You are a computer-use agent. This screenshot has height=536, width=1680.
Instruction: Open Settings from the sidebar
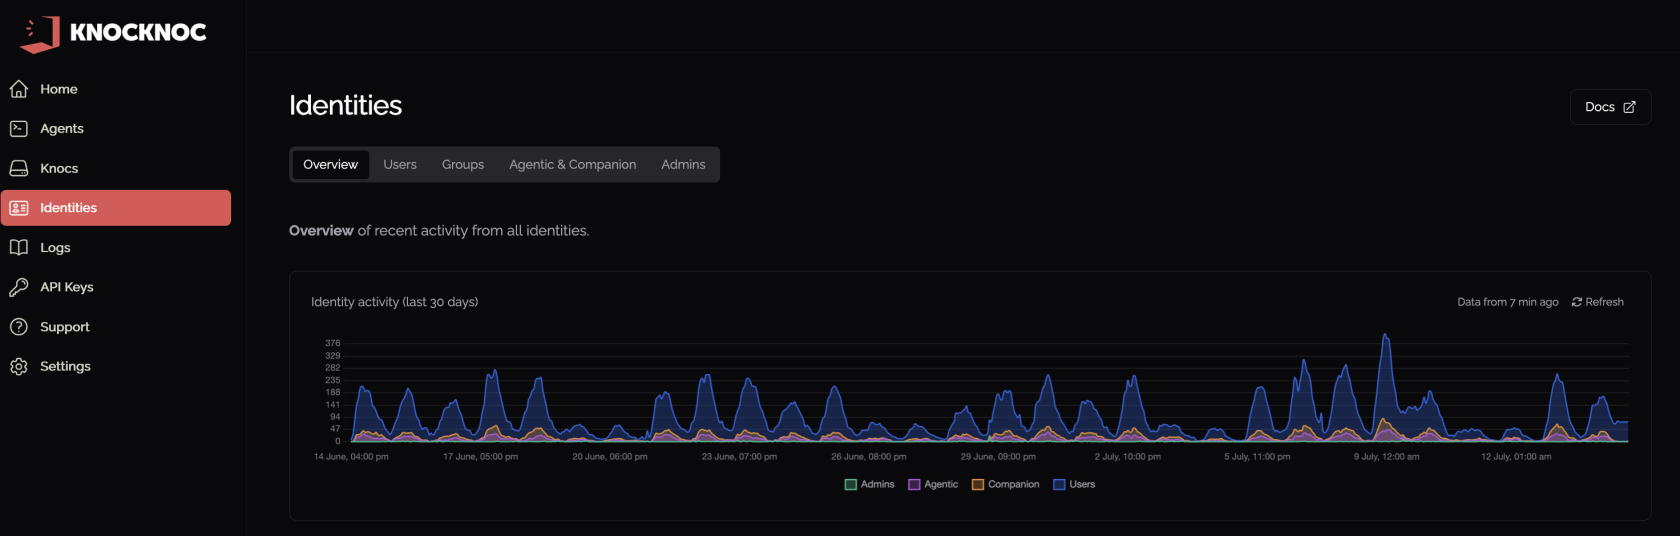point(116,366)
